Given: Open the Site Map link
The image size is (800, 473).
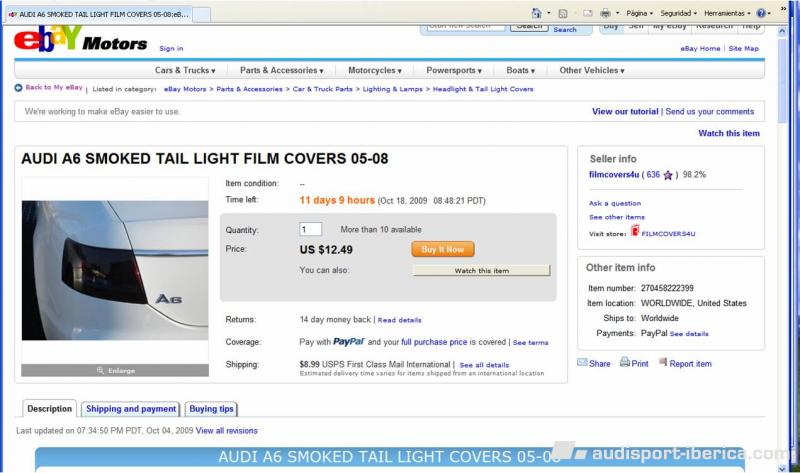Looking at the screenshot, I should click(743, 48).
